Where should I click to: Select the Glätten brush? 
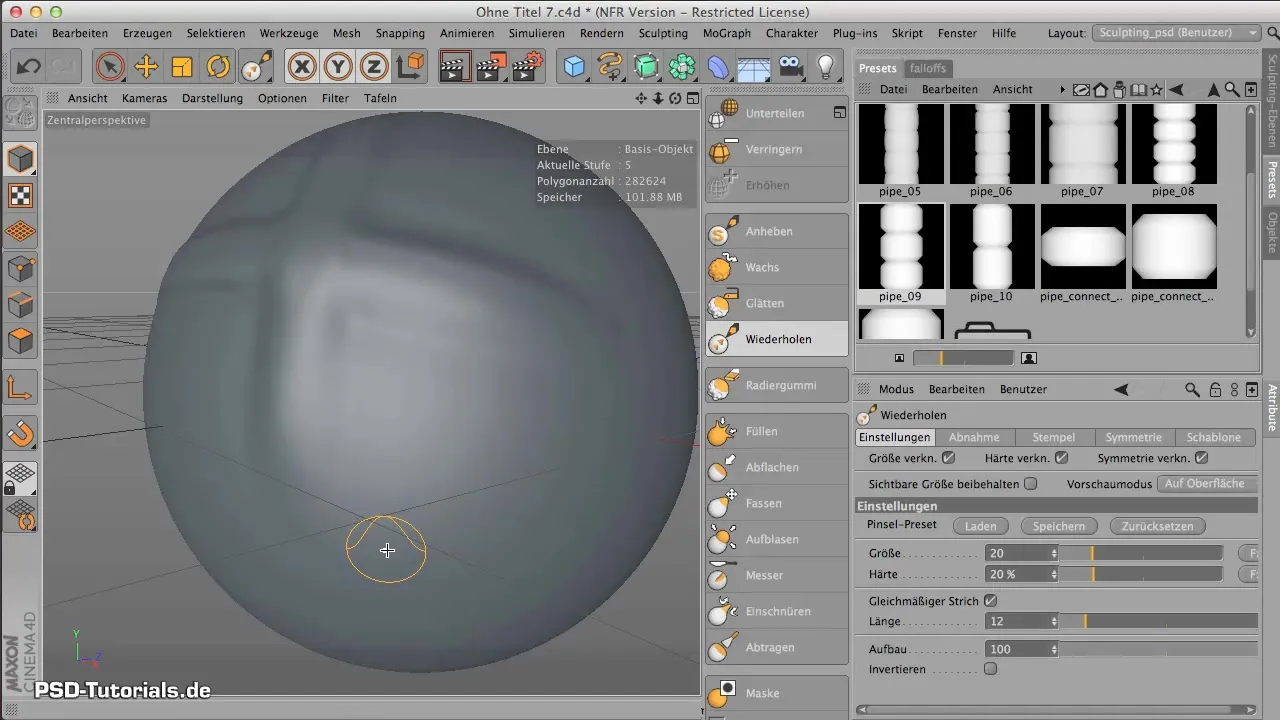pyautogui.click(x=777, y=303)
